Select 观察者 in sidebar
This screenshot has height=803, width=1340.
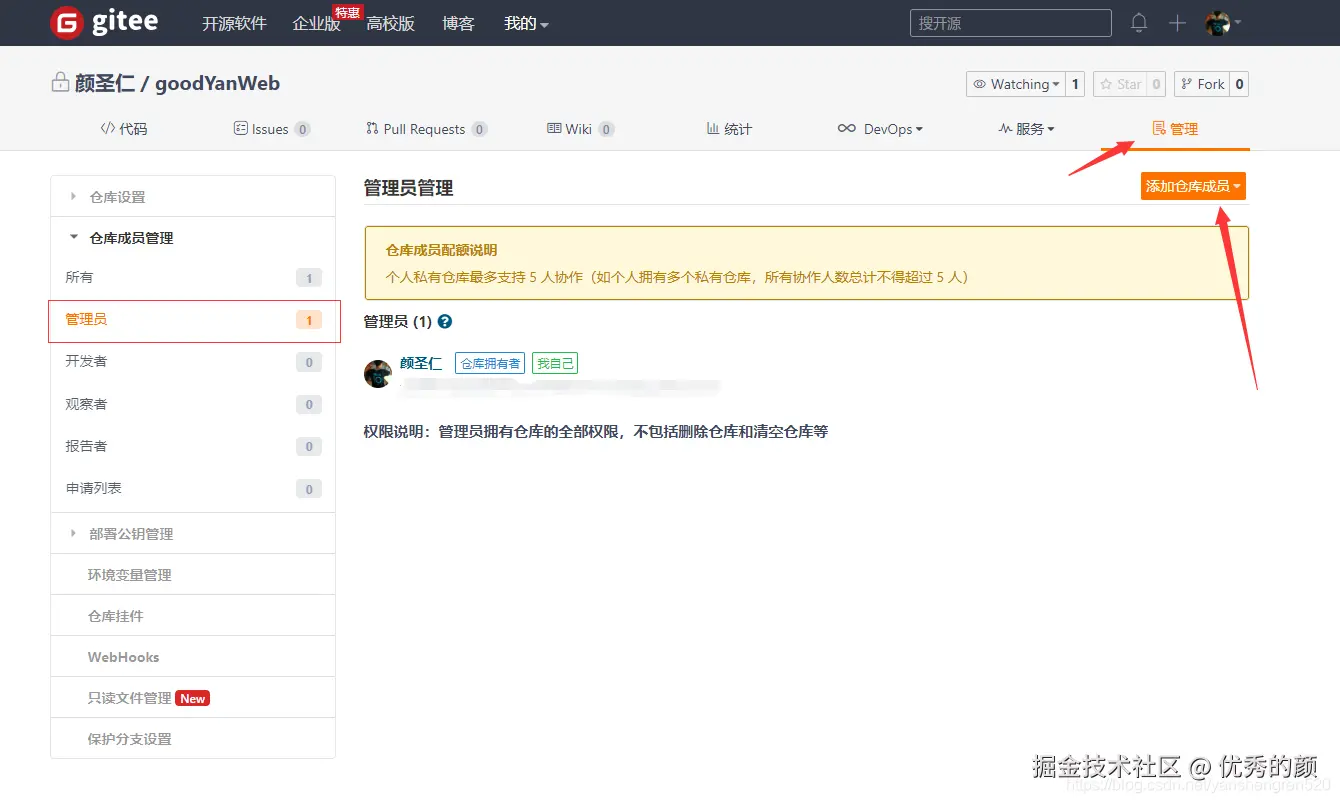click(192, 404)
